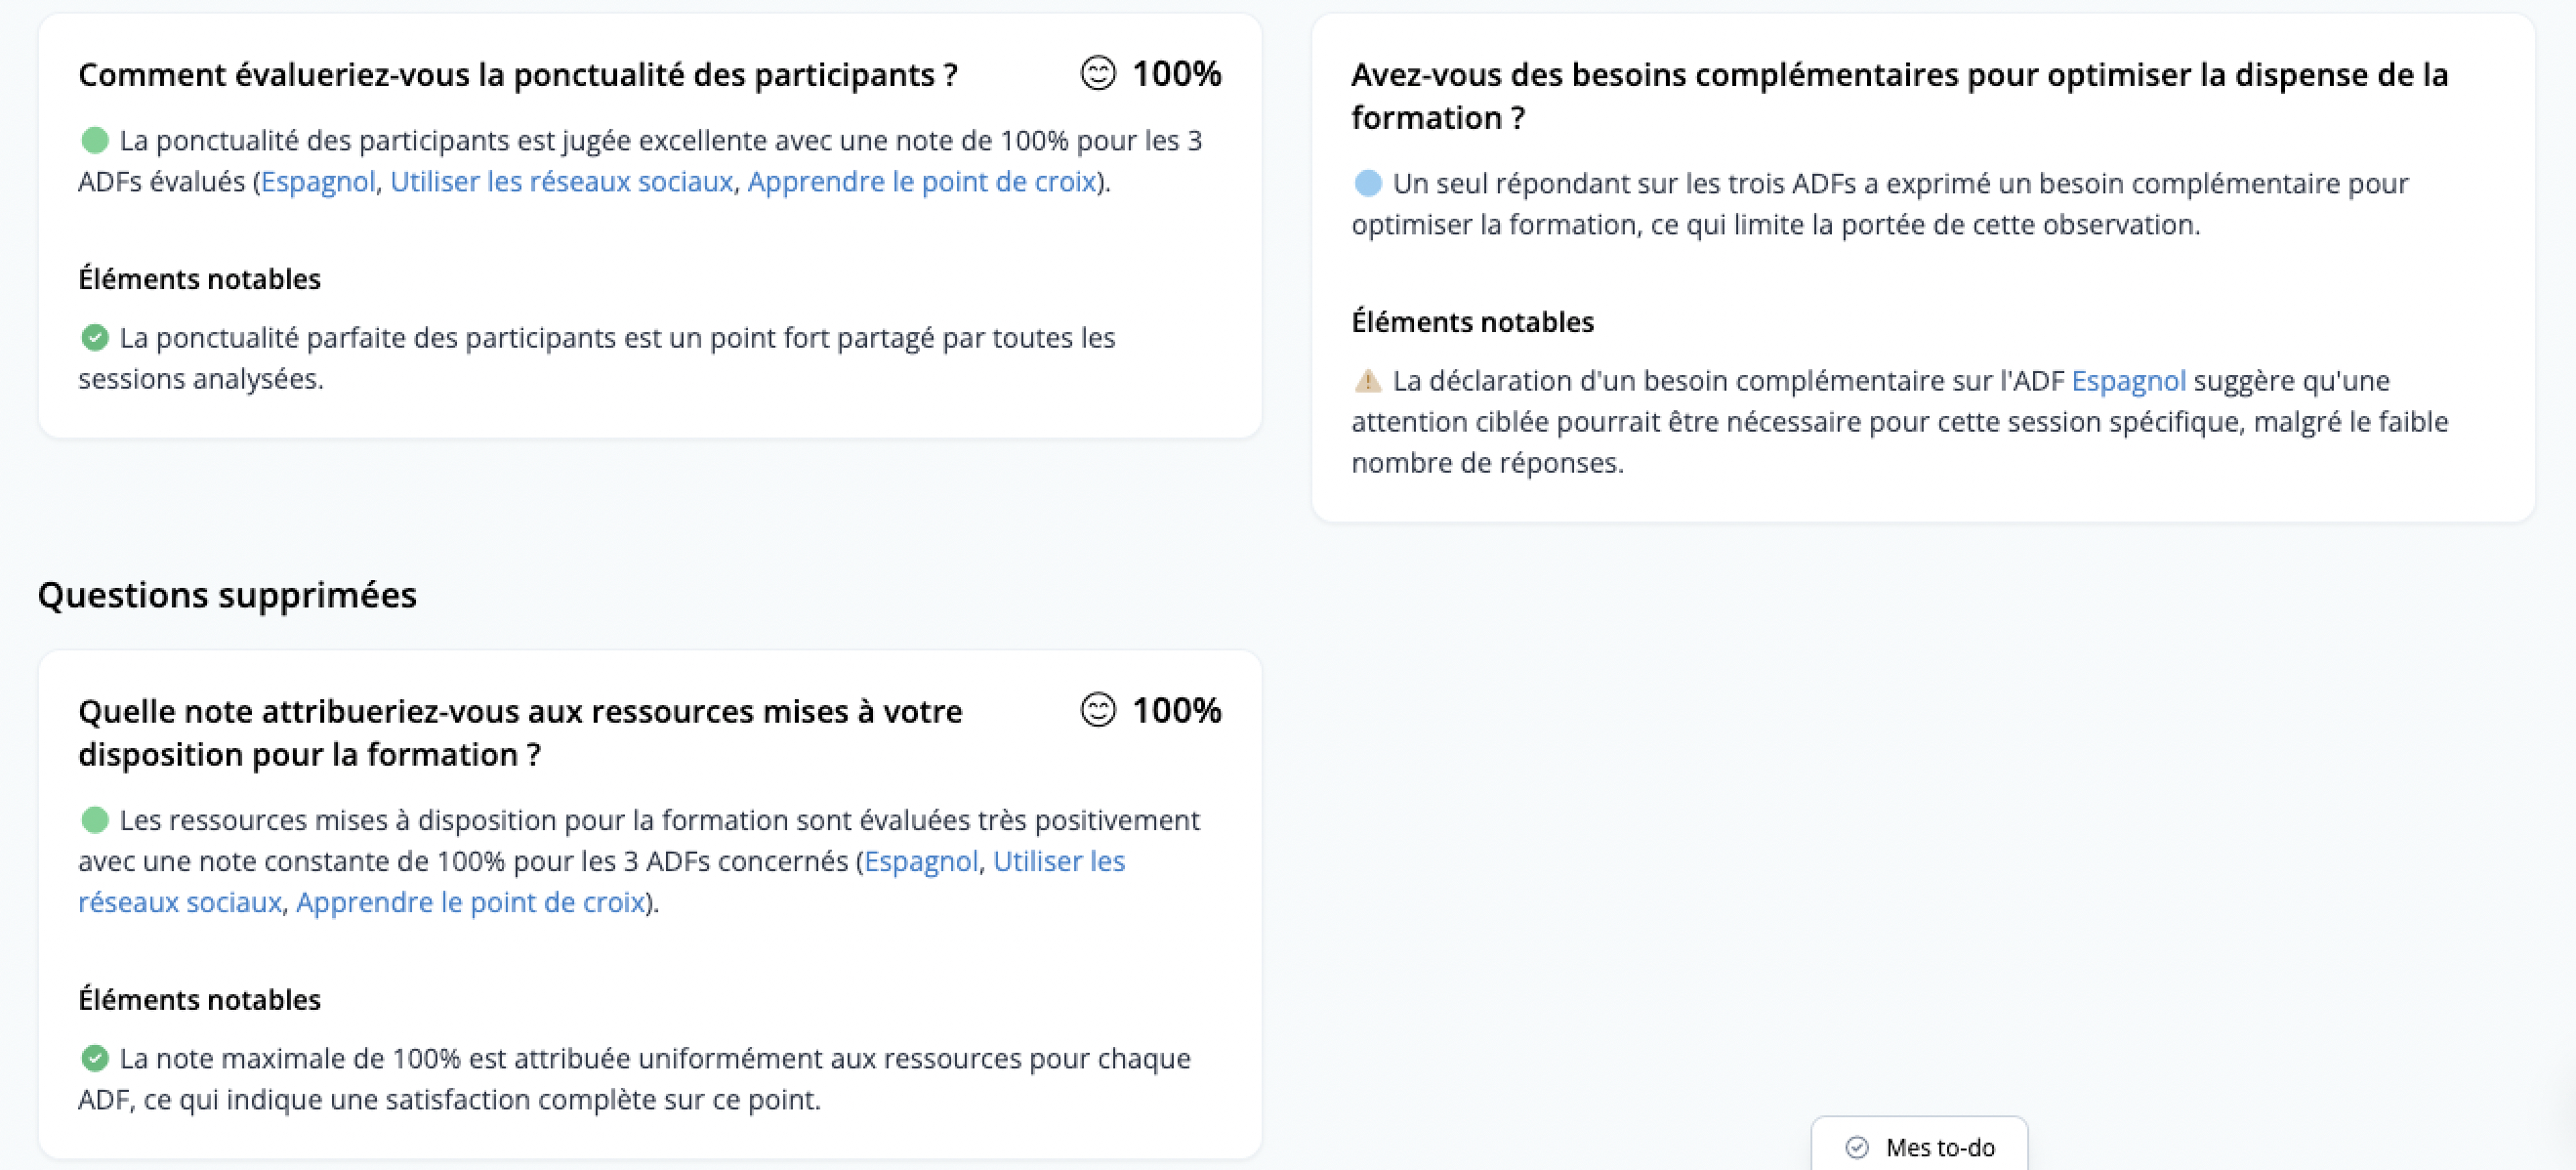The height and width of the screenshot is (1170, 2576).
Task: Click the green dot in the ponctualité summary
Action: tap(95, 140)
